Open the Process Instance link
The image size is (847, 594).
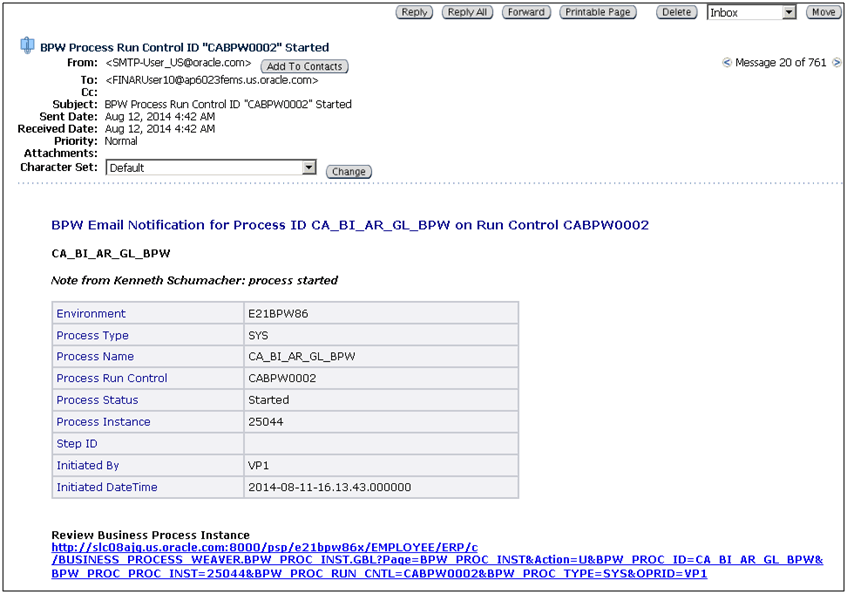click(103, 422)
